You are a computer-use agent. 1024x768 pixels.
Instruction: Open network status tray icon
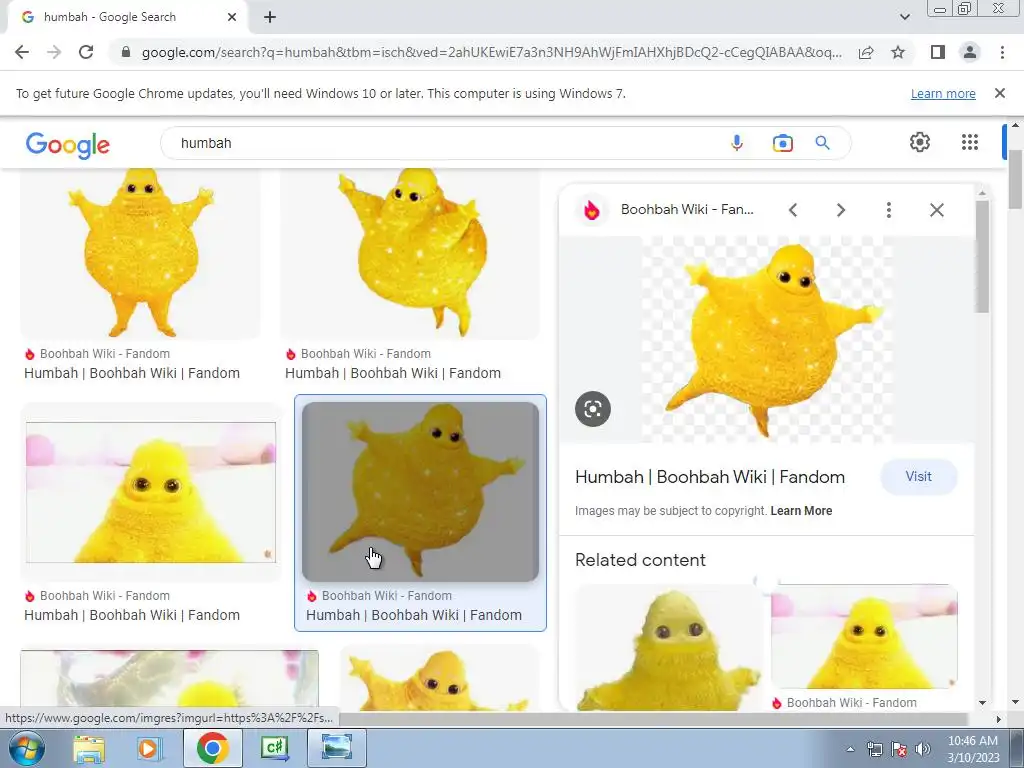[874, 749]
